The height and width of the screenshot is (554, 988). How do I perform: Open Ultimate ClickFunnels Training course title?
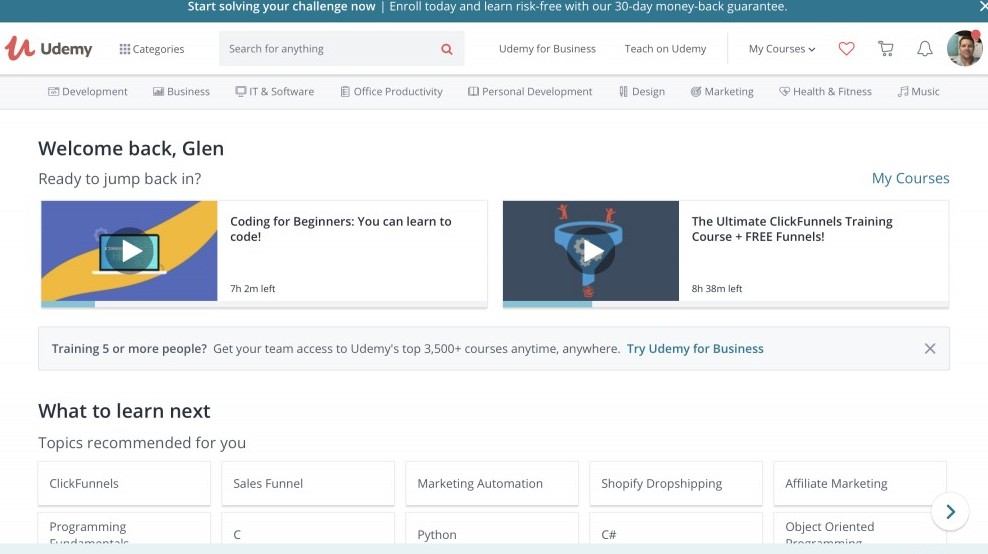(792, 229)
